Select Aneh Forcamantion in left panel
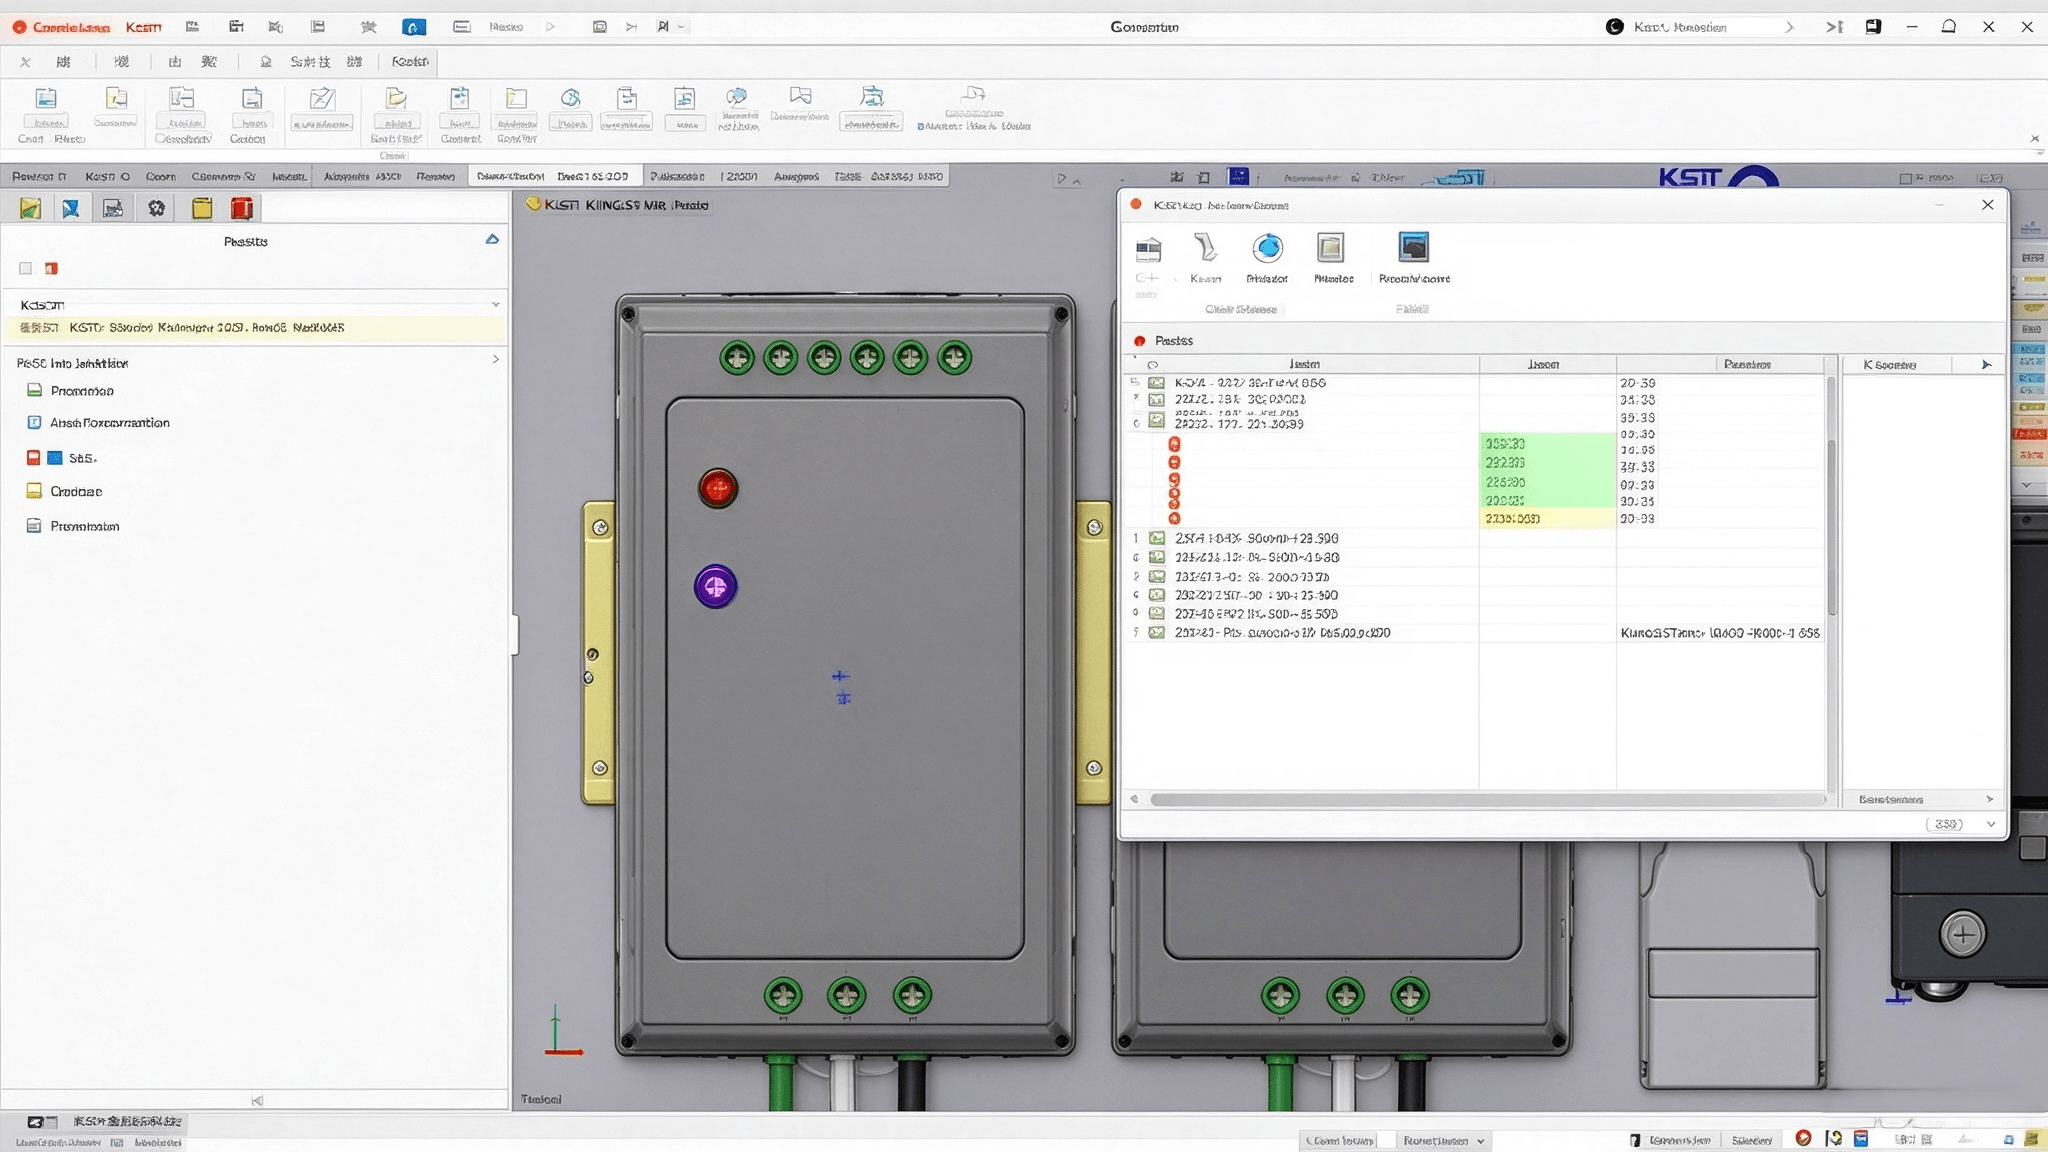2048x1152 pixels. coord(110,423)
